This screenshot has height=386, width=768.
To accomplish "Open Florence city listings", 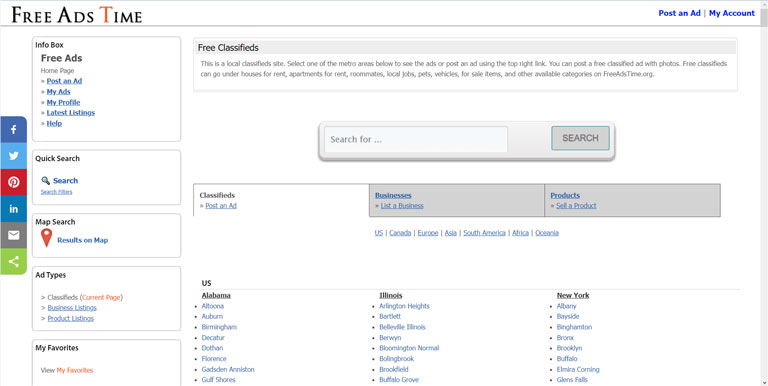I will pyautogui.click(x=214, y=359).
